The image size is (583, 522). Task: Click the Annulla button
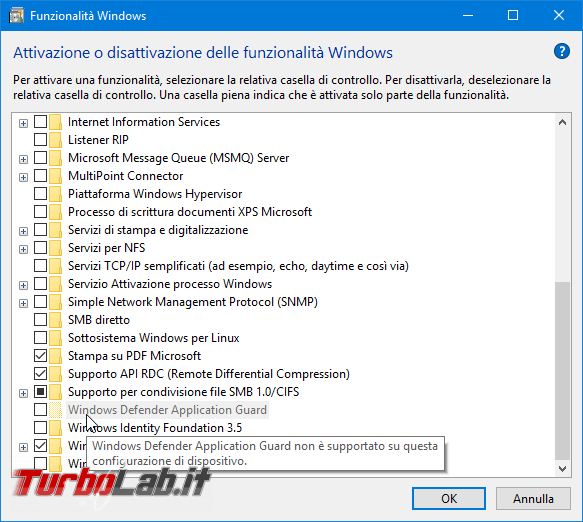[533, 499]
